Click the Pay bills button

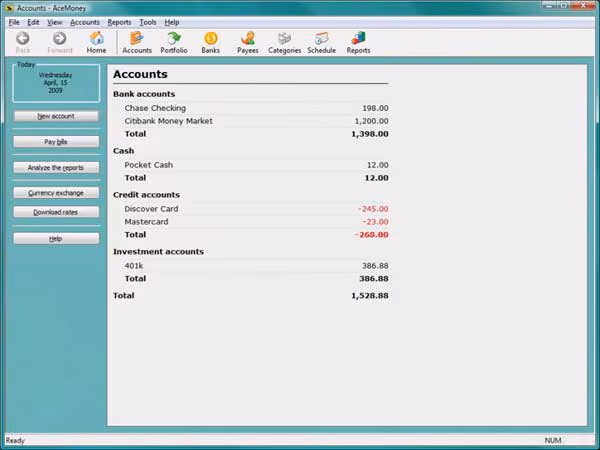(x=56, y=142)
